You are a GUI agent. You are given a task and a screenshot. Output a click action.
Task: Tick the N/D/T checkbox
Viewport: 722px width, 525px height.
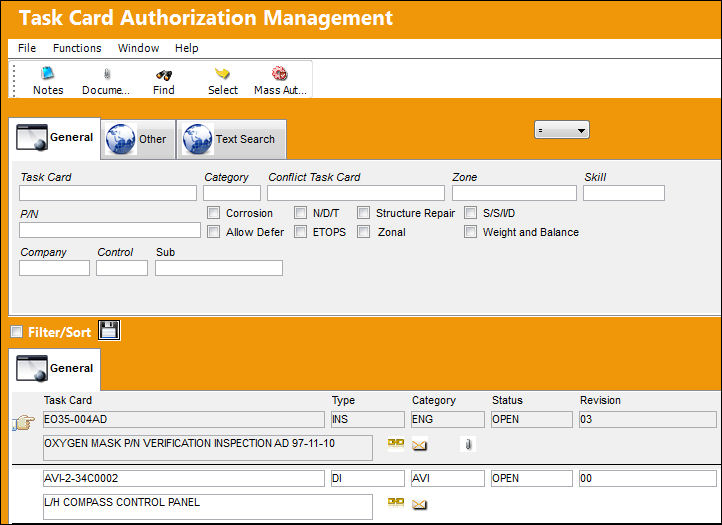coord(300,212)
